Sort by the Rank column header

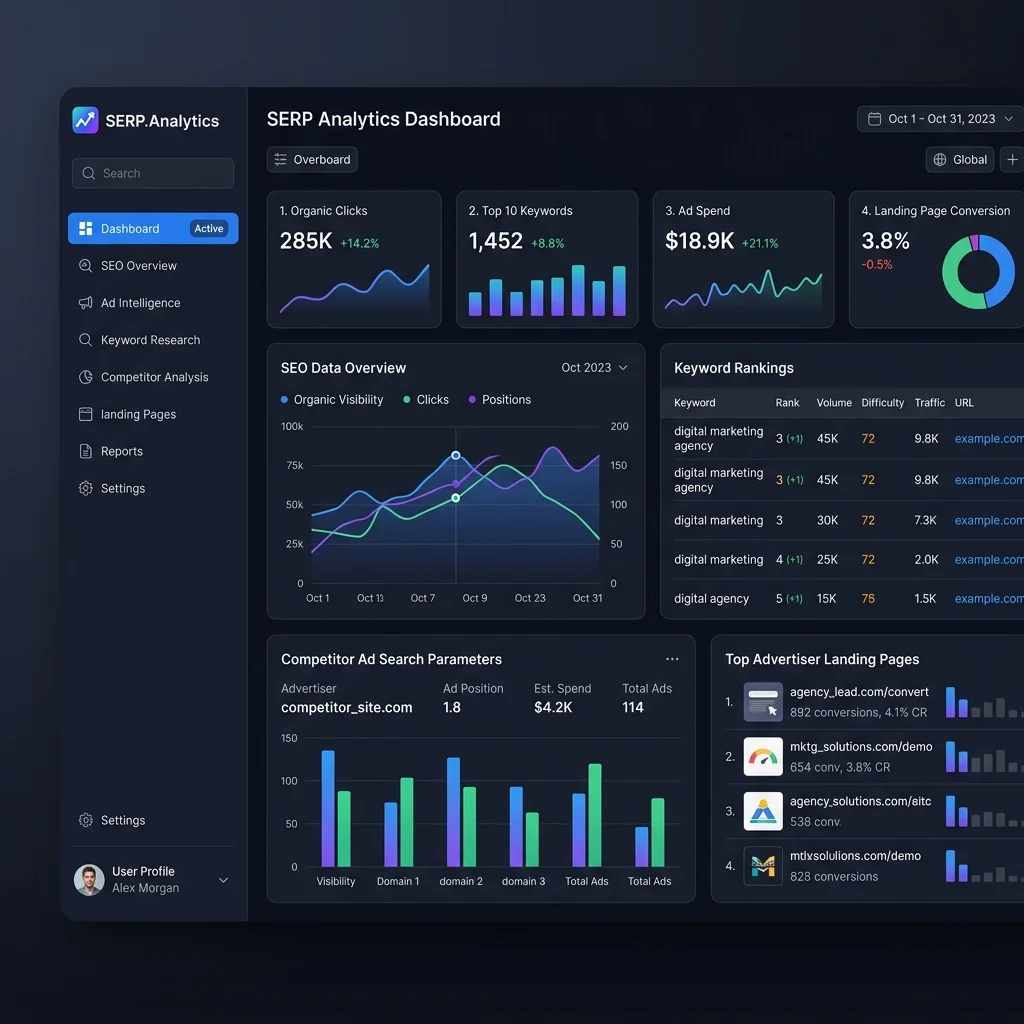[787, 403]
